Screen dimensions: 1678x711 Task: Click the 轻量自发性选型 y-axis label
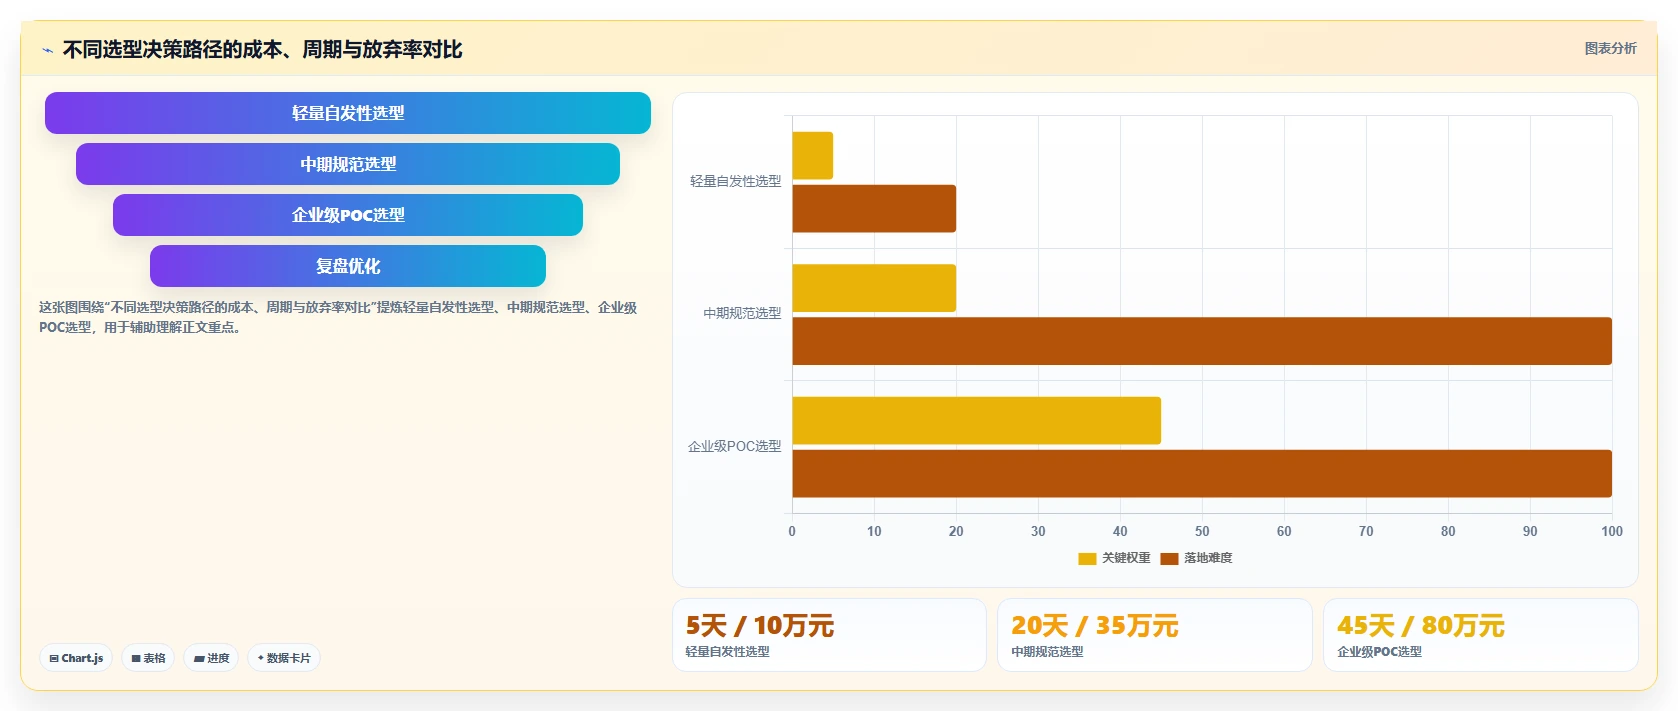coord(735,181)
